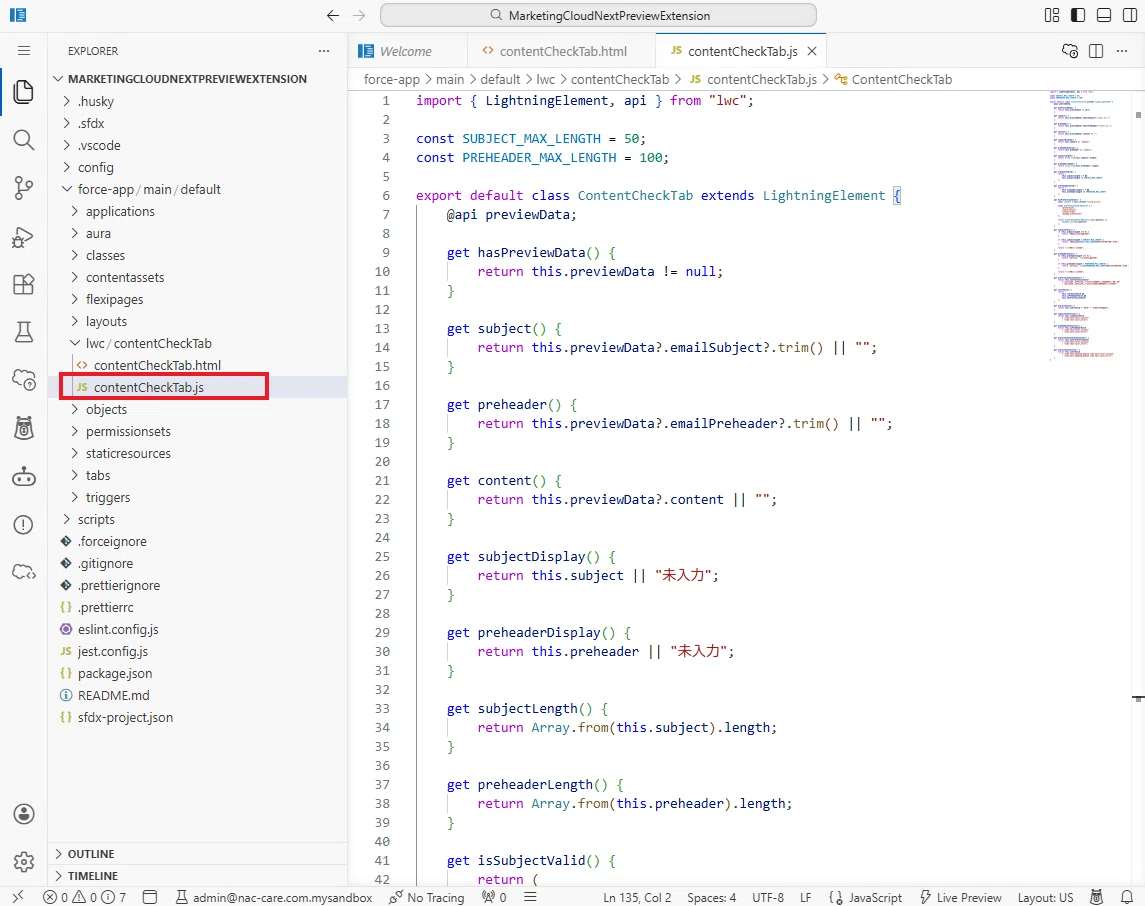Image resolution: width=1145 pixels, height=906 pixels.
Task: Expand the OUTLINE section
Action: [197, 854]
